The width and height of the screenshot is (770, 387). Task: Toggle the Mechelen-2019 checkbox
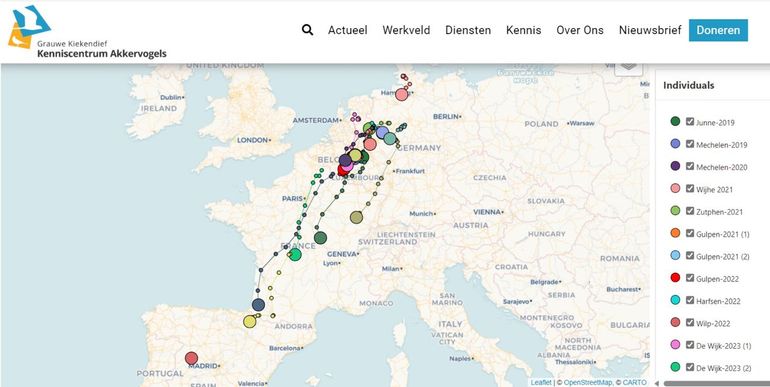[690, 144]
